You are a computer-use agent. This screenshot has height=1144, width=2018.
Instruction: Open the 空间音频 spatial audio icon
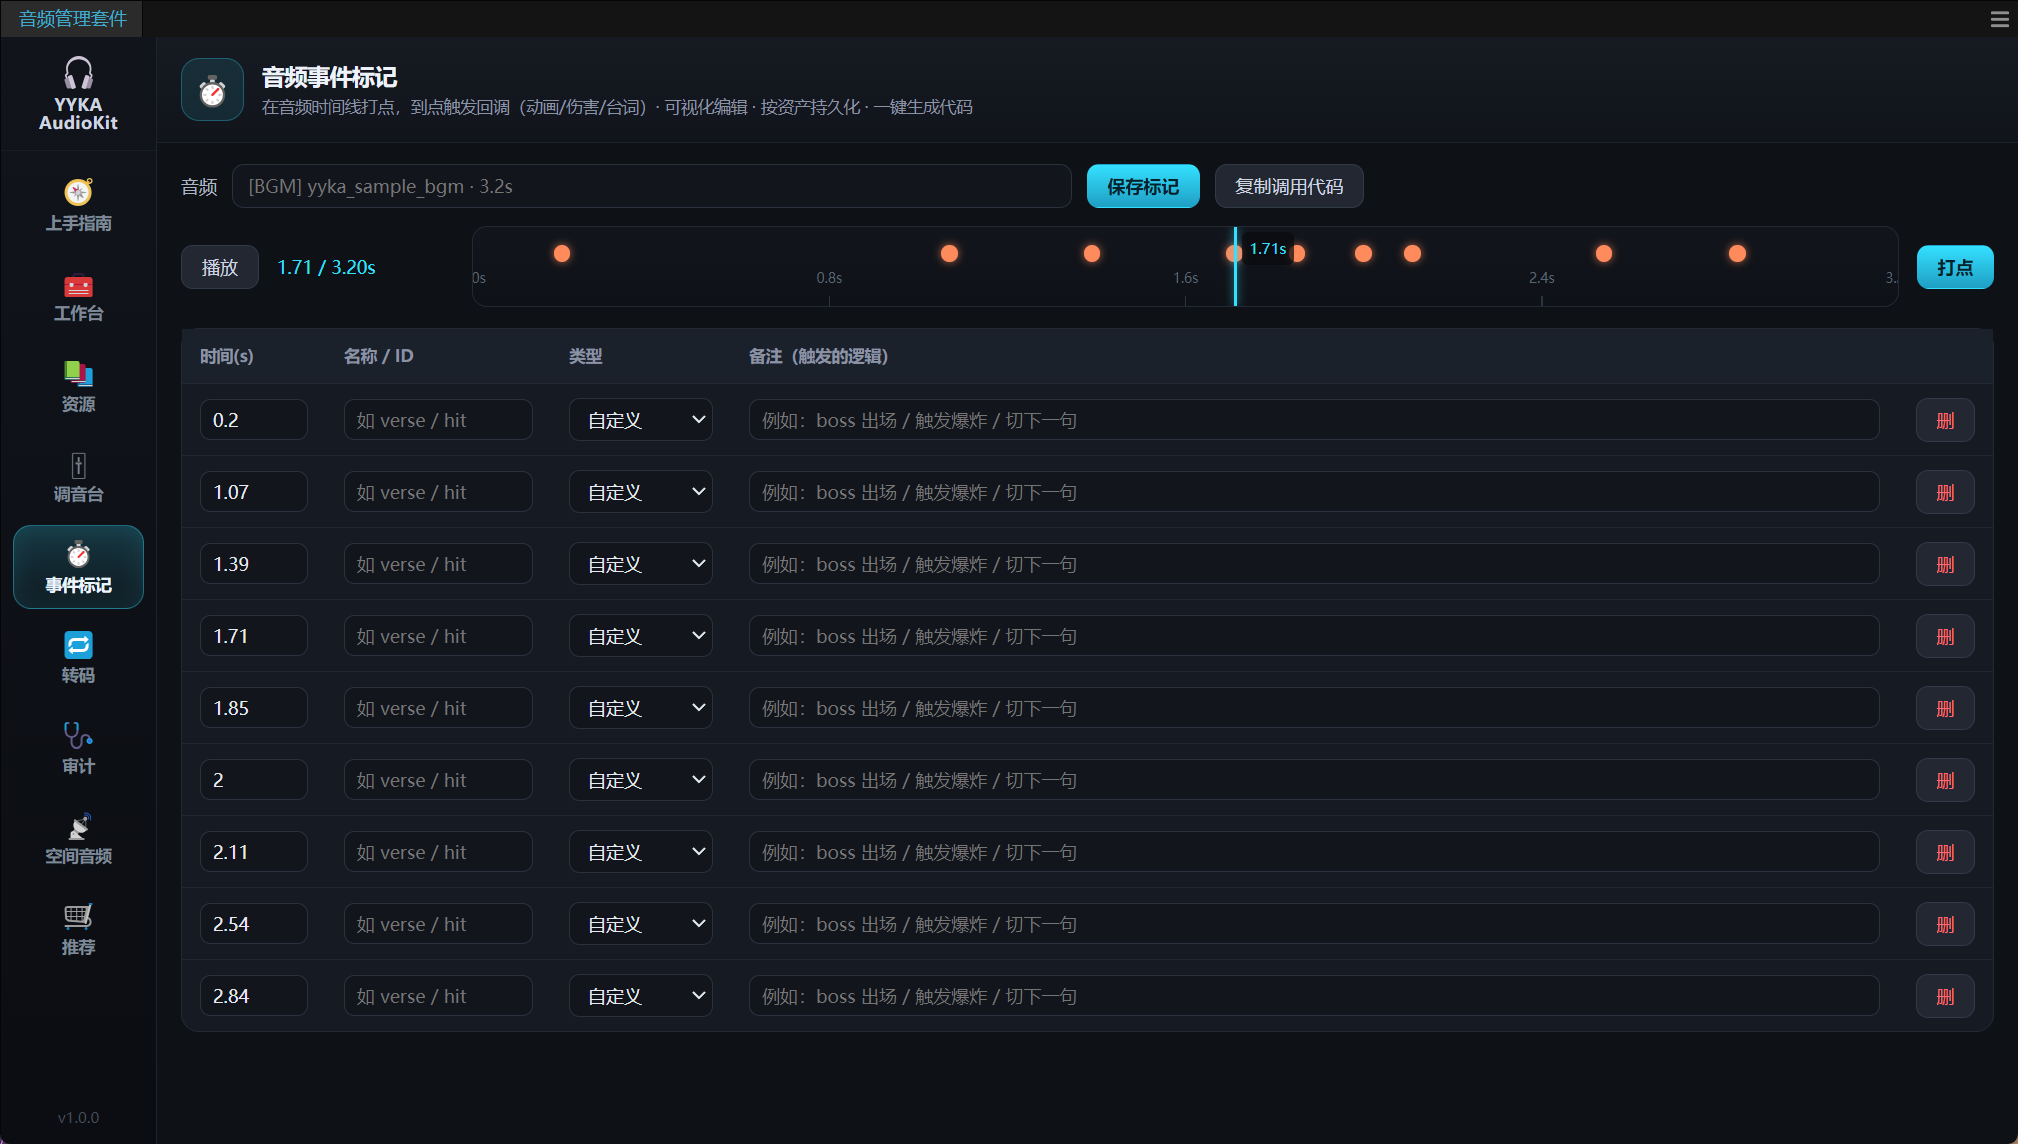pyautogui.click(x=78, y=826)
